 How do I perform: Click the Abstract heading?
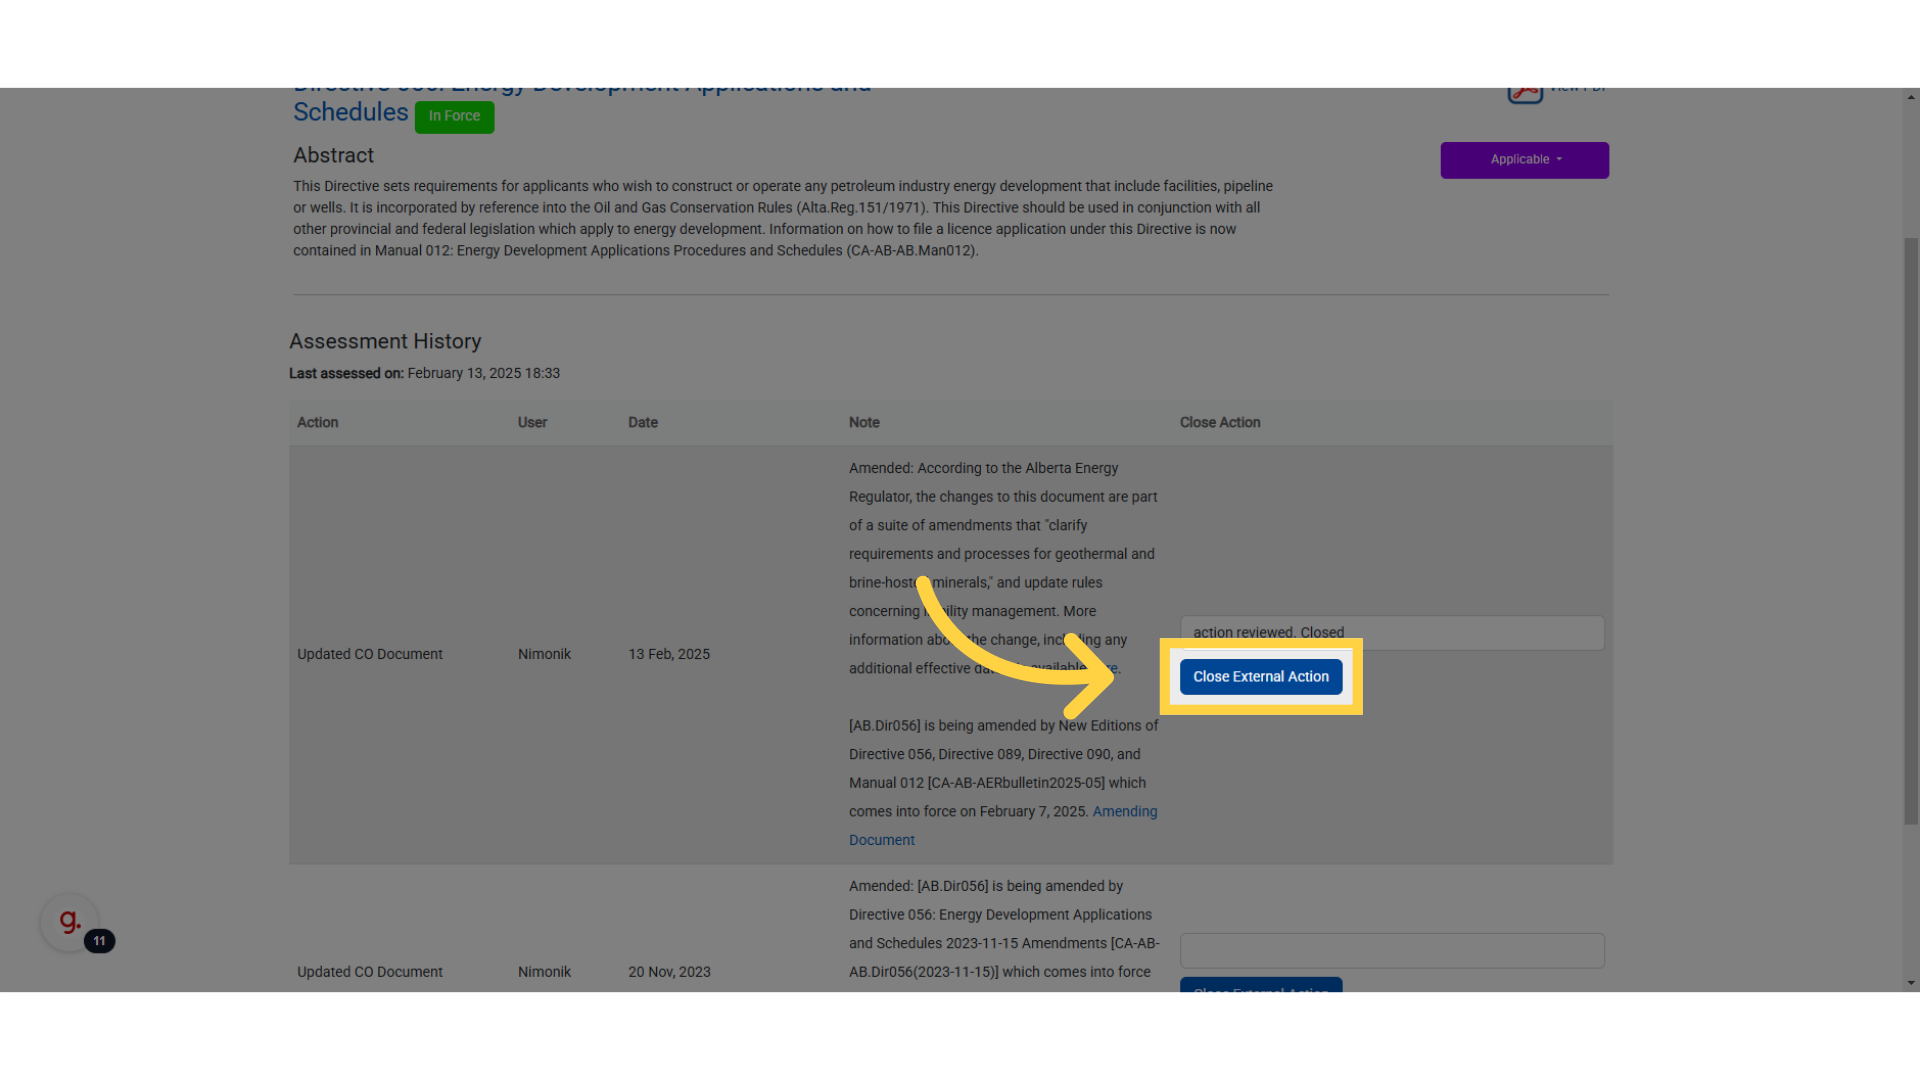(x=333, y=155)
